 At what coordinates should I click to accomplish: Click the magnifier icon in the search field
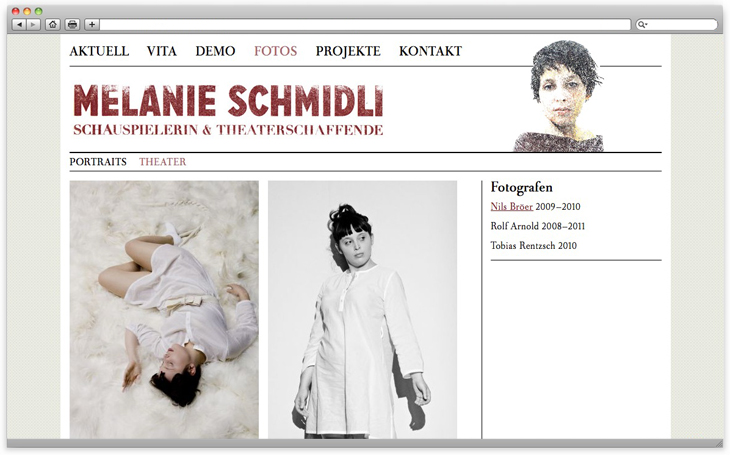coord(642,24)
